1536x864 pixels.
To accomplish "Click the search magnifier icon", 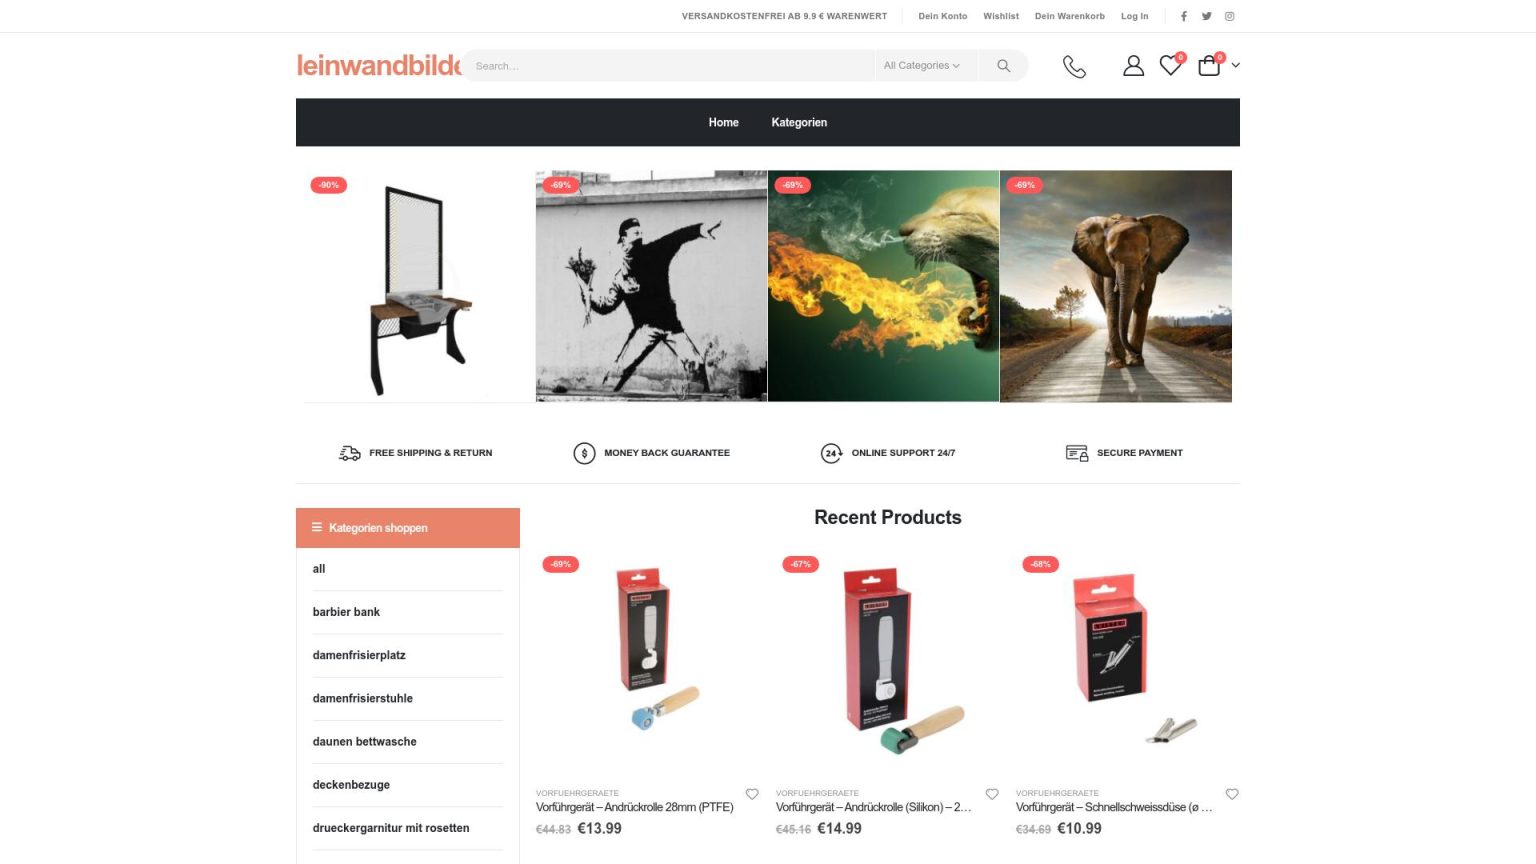I will coord(1003,66).
